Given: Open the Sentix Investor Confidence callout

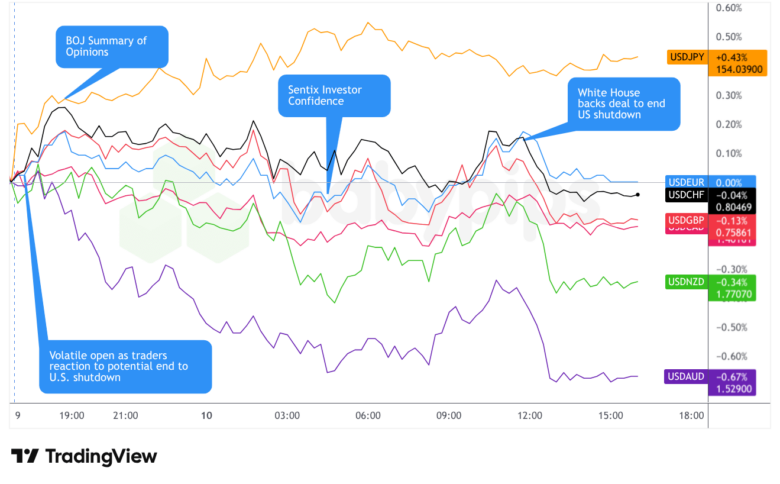Looking at the screenshot, I should tap(334, 95).
